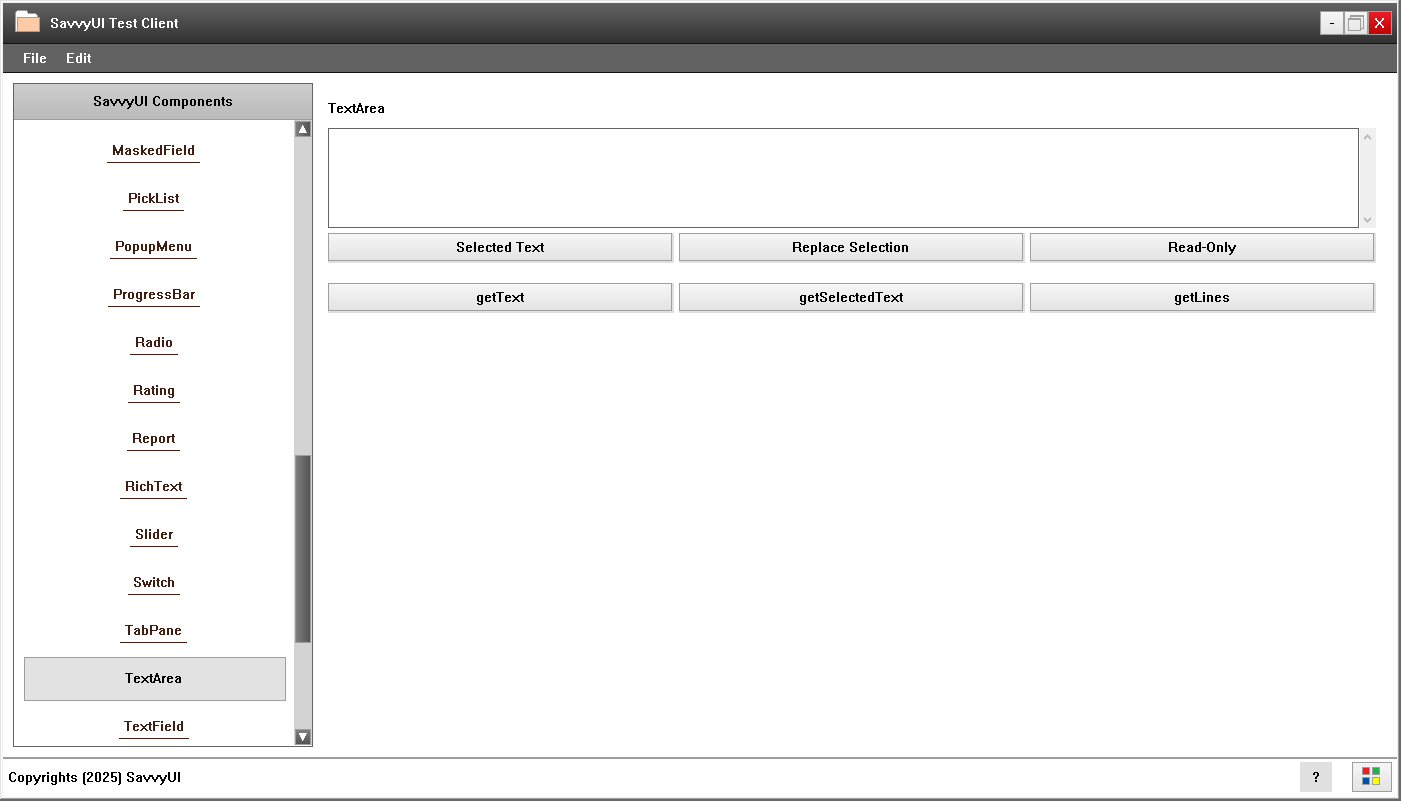Click the getText button
1401x801 pixels.
coord(499,297)
